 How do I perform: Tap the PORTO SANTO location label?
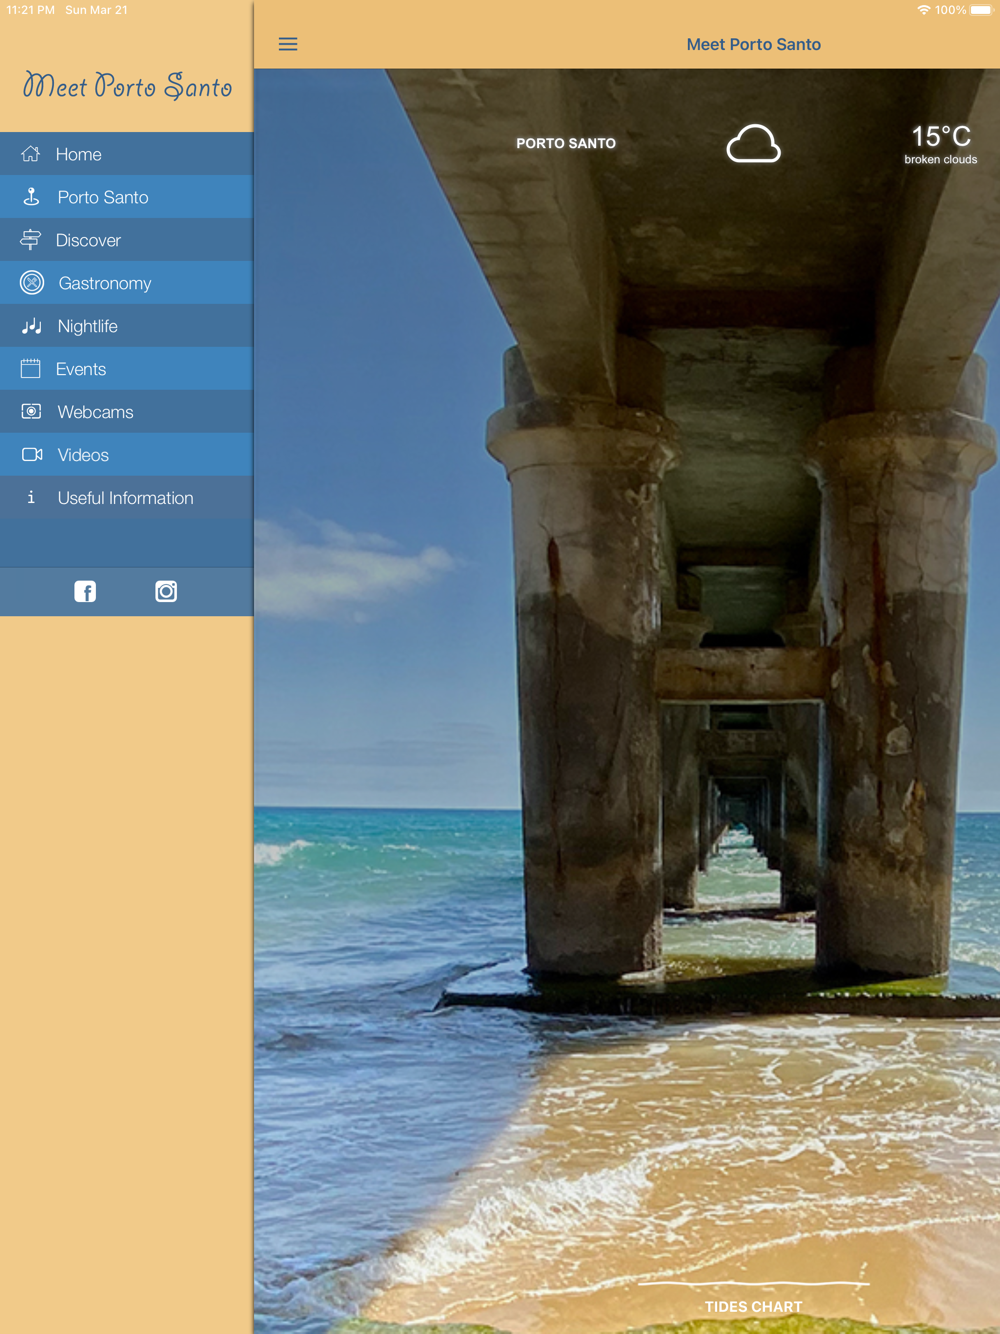click(566, 143)
